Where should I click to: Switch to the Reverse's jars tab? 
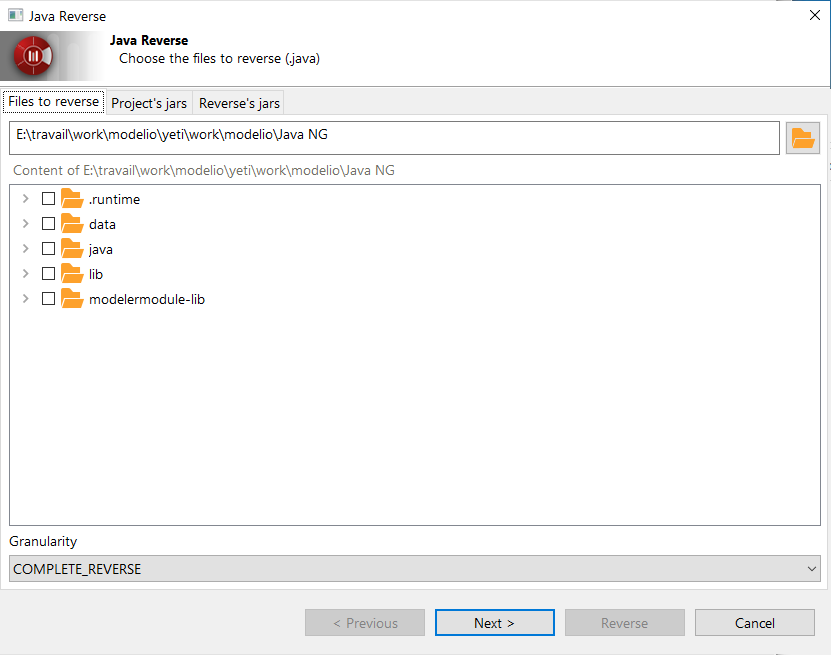point(239,103)
